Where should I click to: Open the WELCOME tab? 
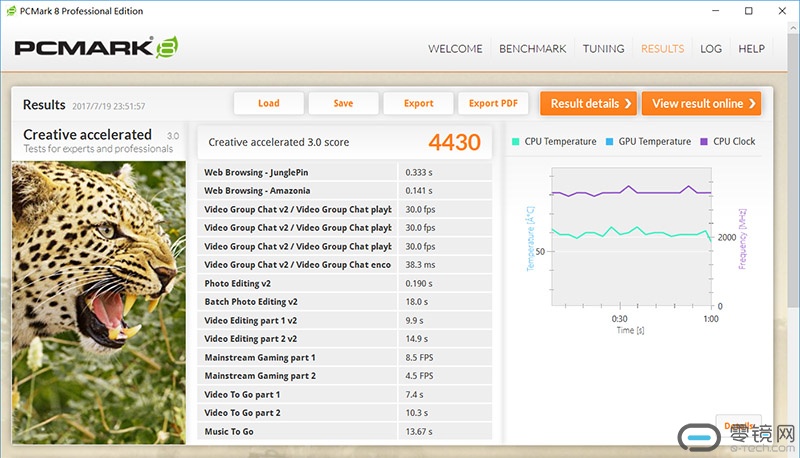[x=455, y=48]
